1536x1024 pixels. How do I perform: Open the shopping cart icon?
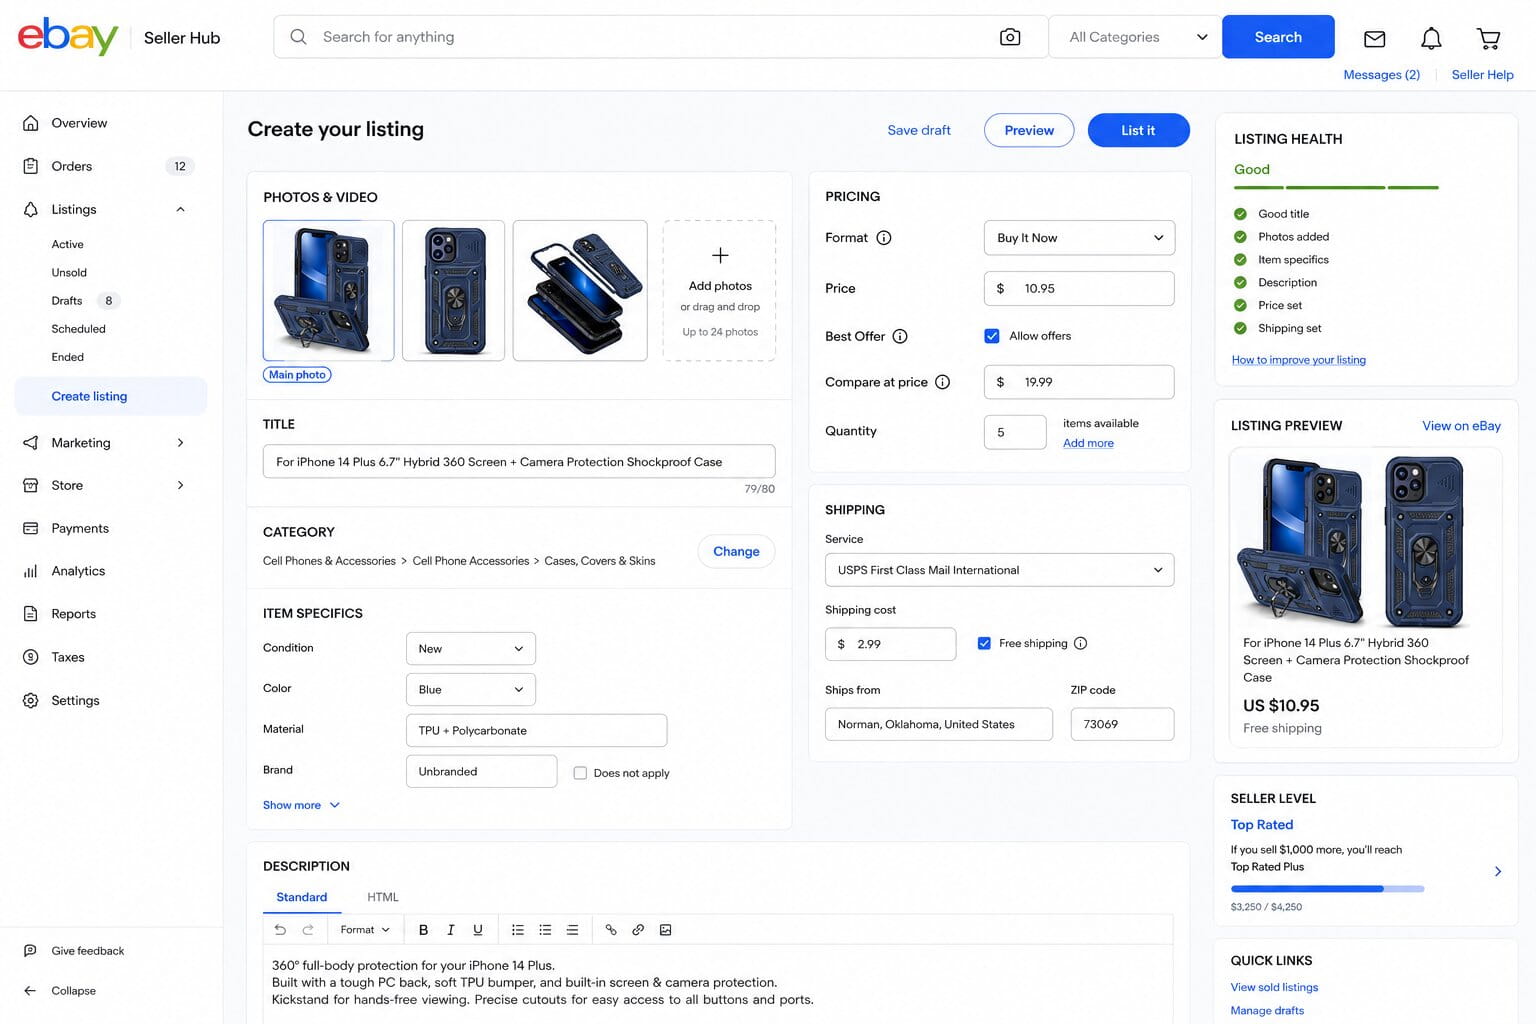(1488, 39)
